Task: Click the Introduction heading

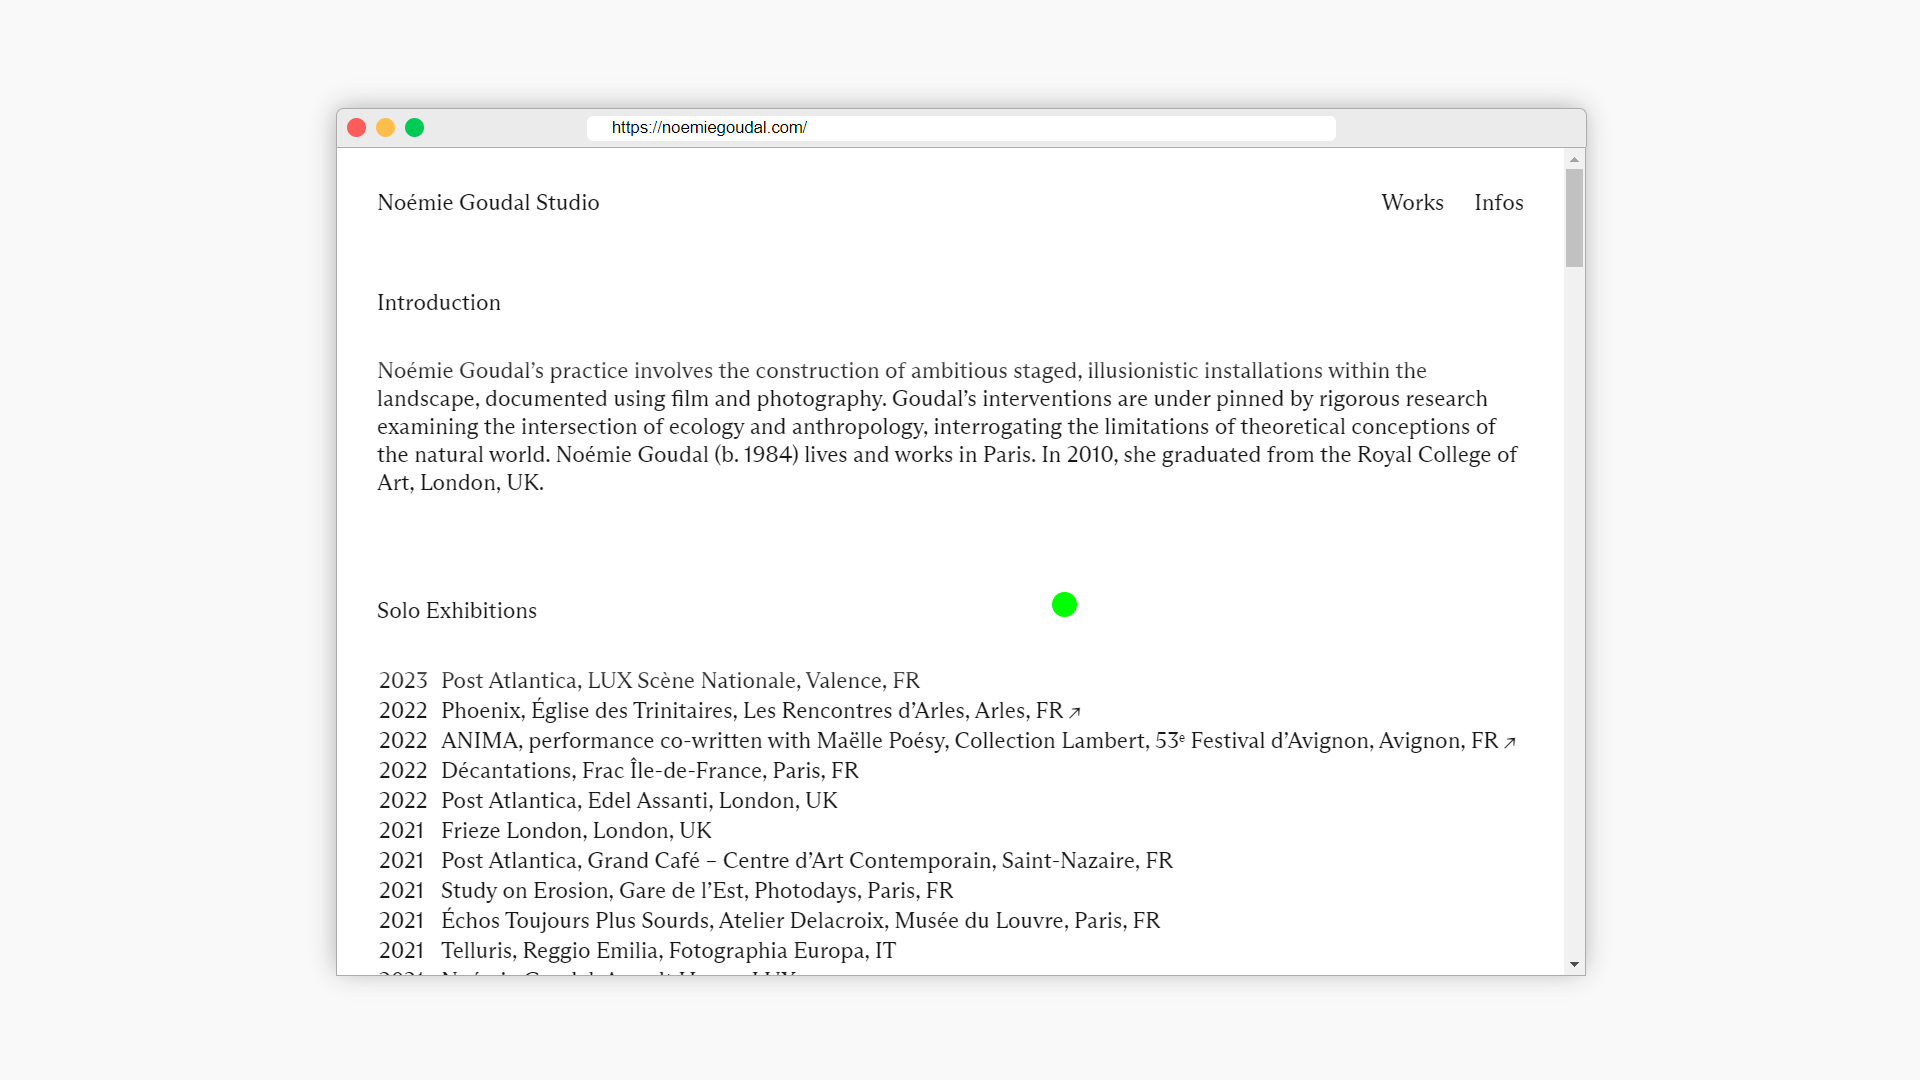Action: pyautogui.click(x=438, y=302)
